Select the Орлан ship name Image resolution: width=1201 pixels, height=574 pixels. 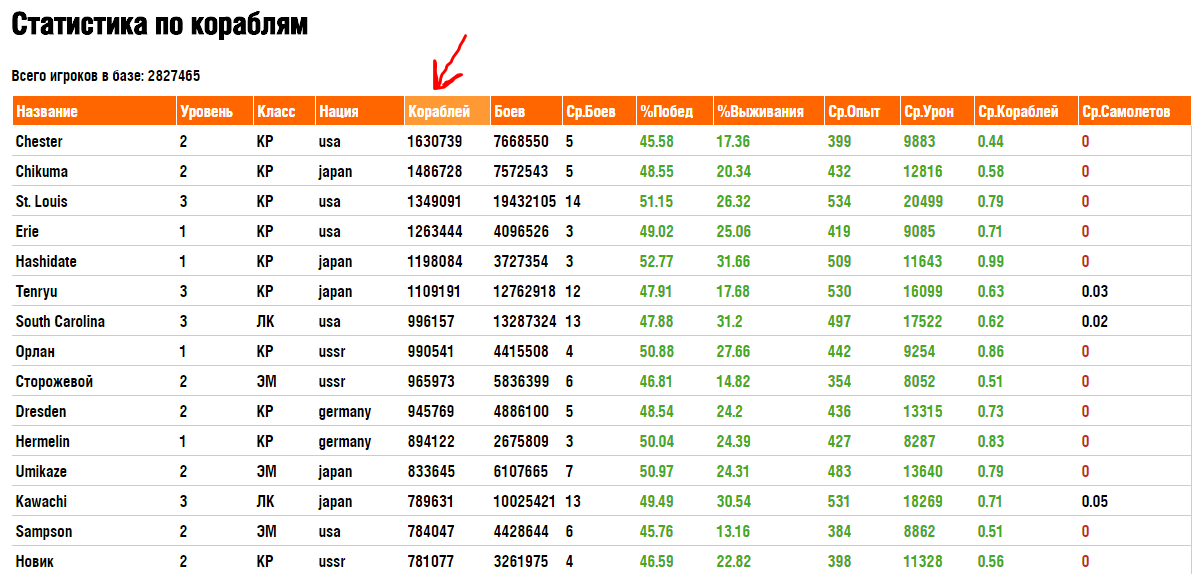pos(35,351)
